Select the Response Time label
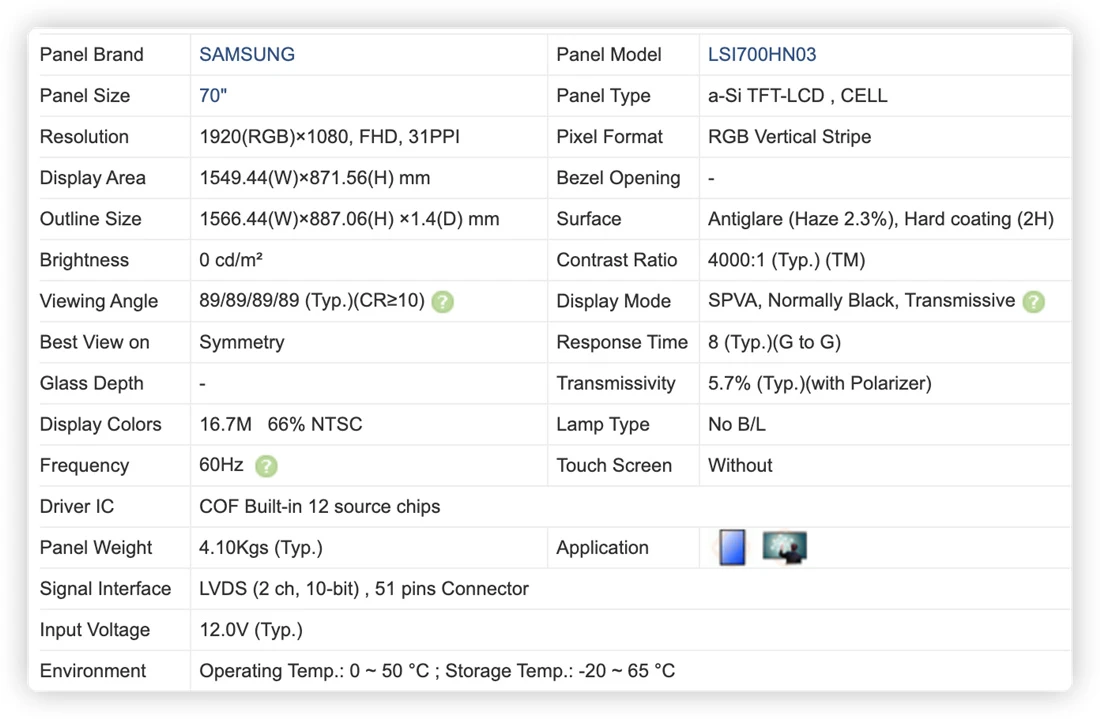The height and width of the screenshot is (719, 1100). (622, 342)
